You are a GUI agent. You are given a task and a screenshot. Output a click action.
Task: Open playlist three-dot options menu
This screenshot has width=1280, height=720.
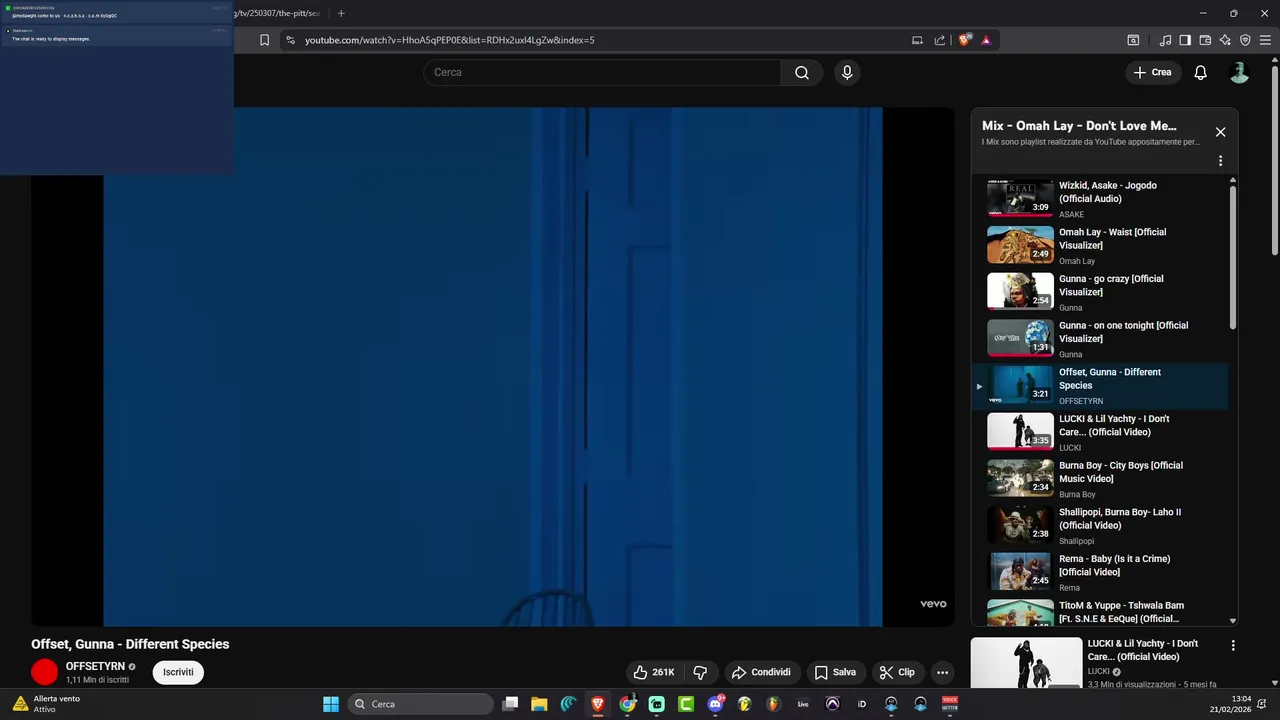(1220, 161)
